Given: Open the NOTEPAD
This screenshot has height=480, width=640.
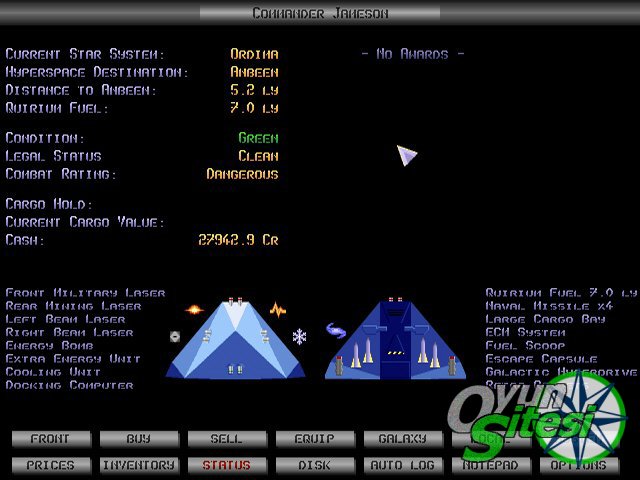Looking at the screenshot, I should tap(491, 465).
